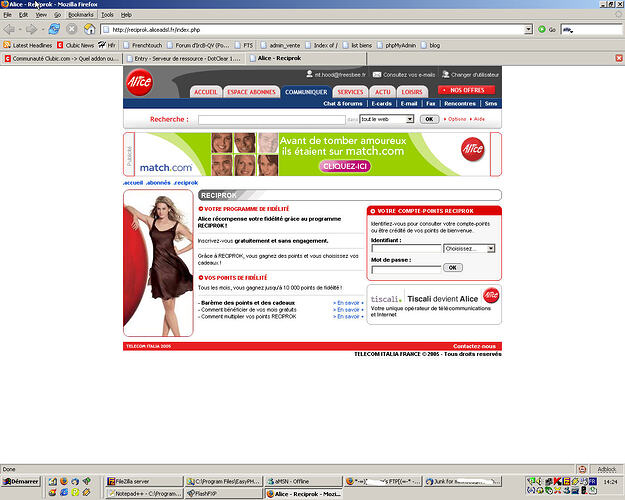Select the ESPACE ABONNES tab
This screenshot has height=500, width=625.
pos(250,92)
